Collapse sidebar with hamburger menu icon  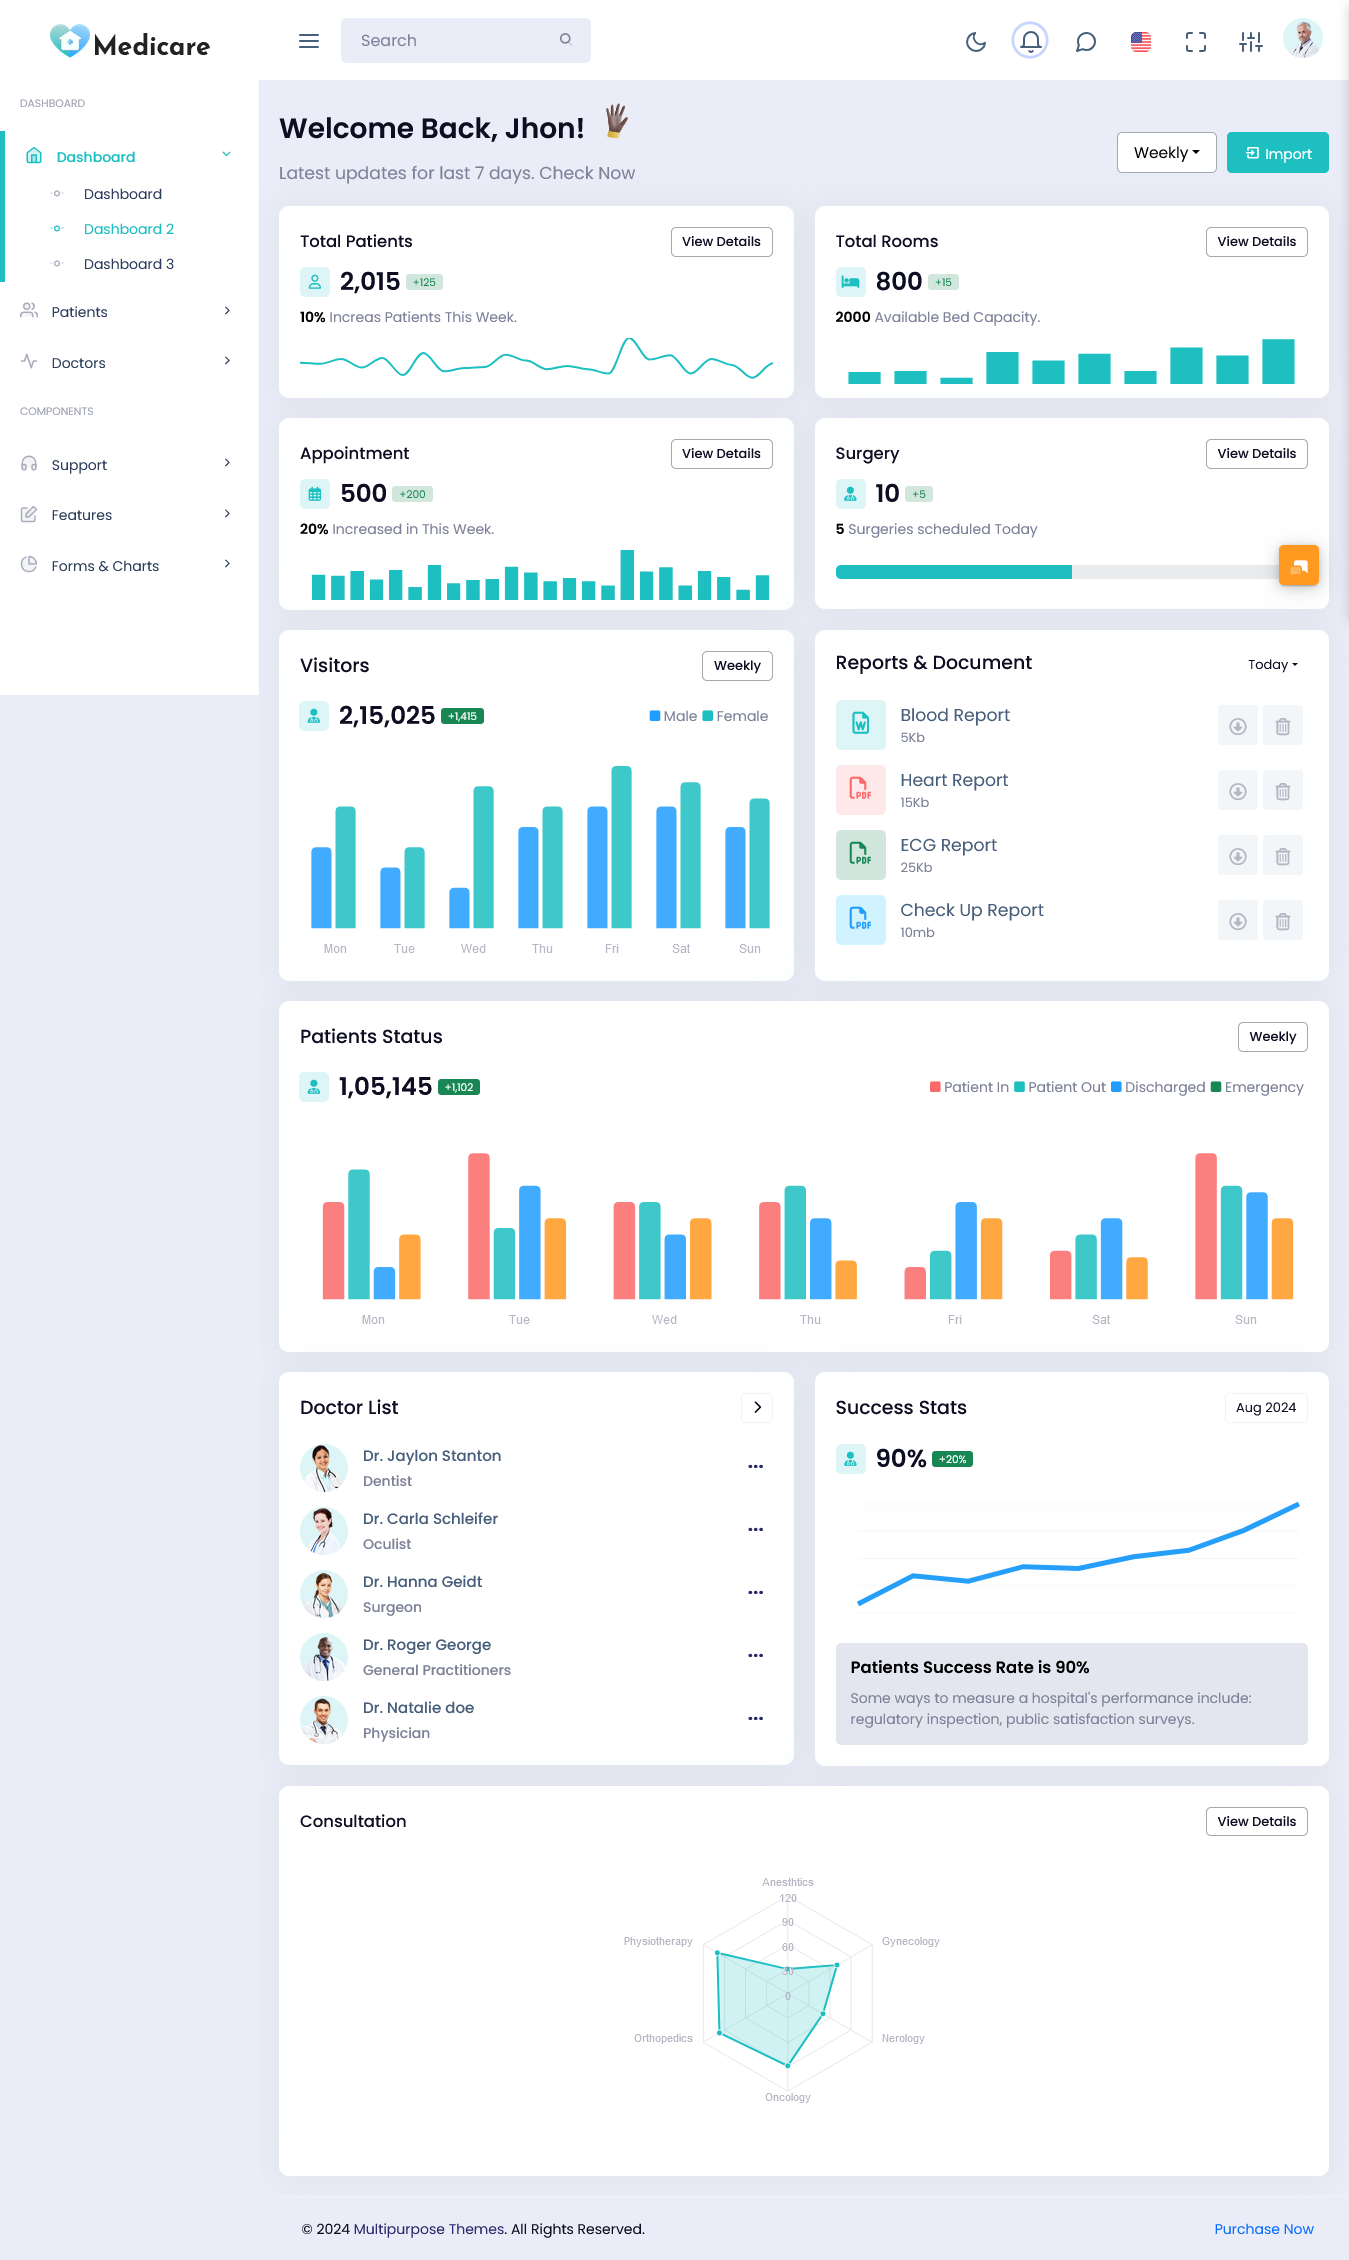(x=309, y=41)
